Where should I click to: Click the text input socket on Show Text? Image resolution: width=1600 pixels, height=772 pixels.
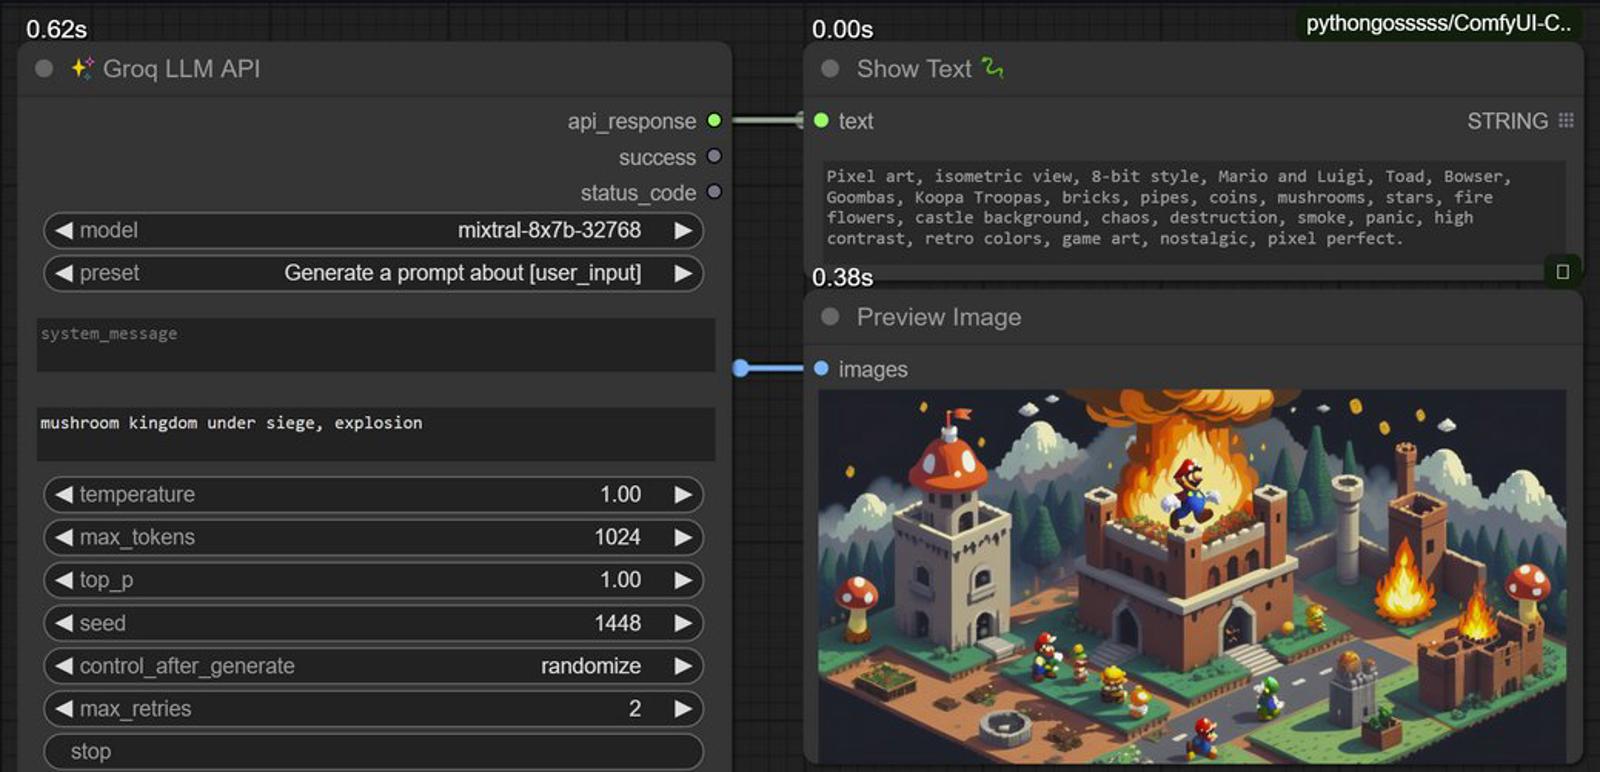coord(821,121)
